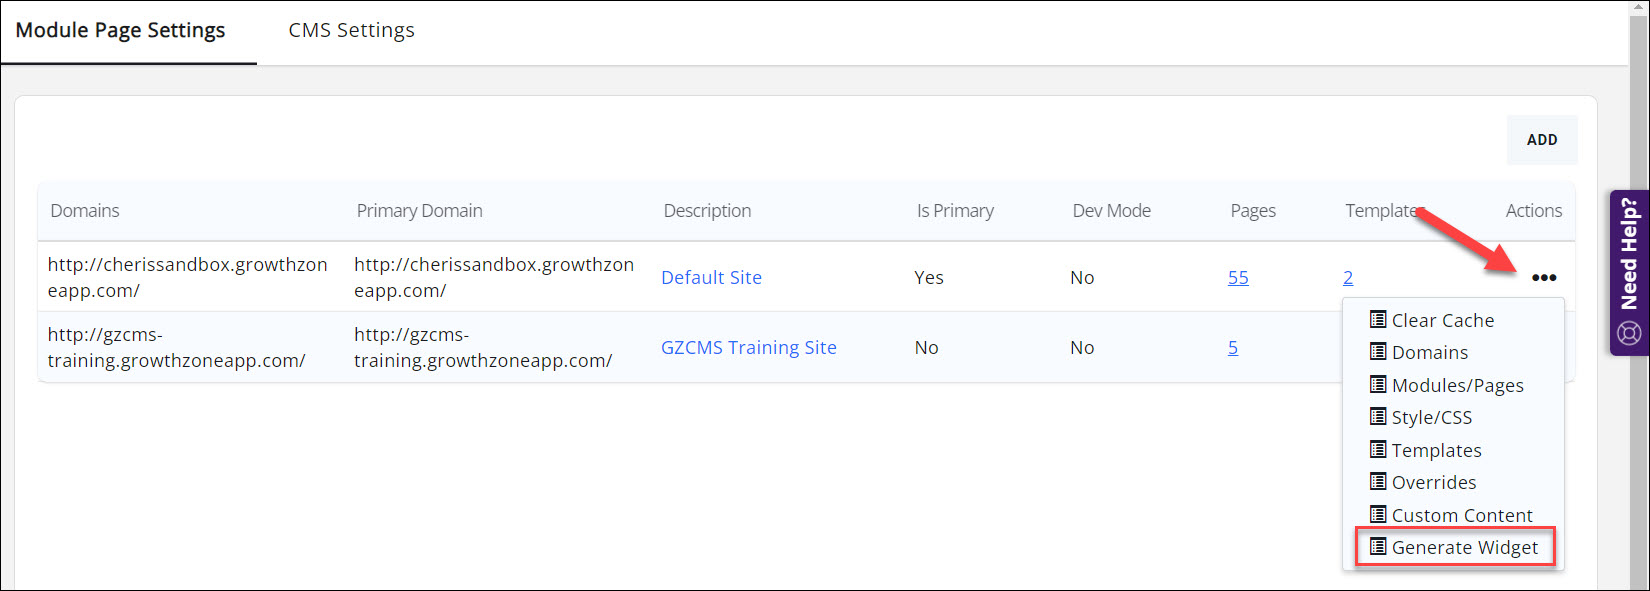Click the Custom Content list icon
Image resolution: width=1650 pixels, height=591 pixels.
[1378, 515]
